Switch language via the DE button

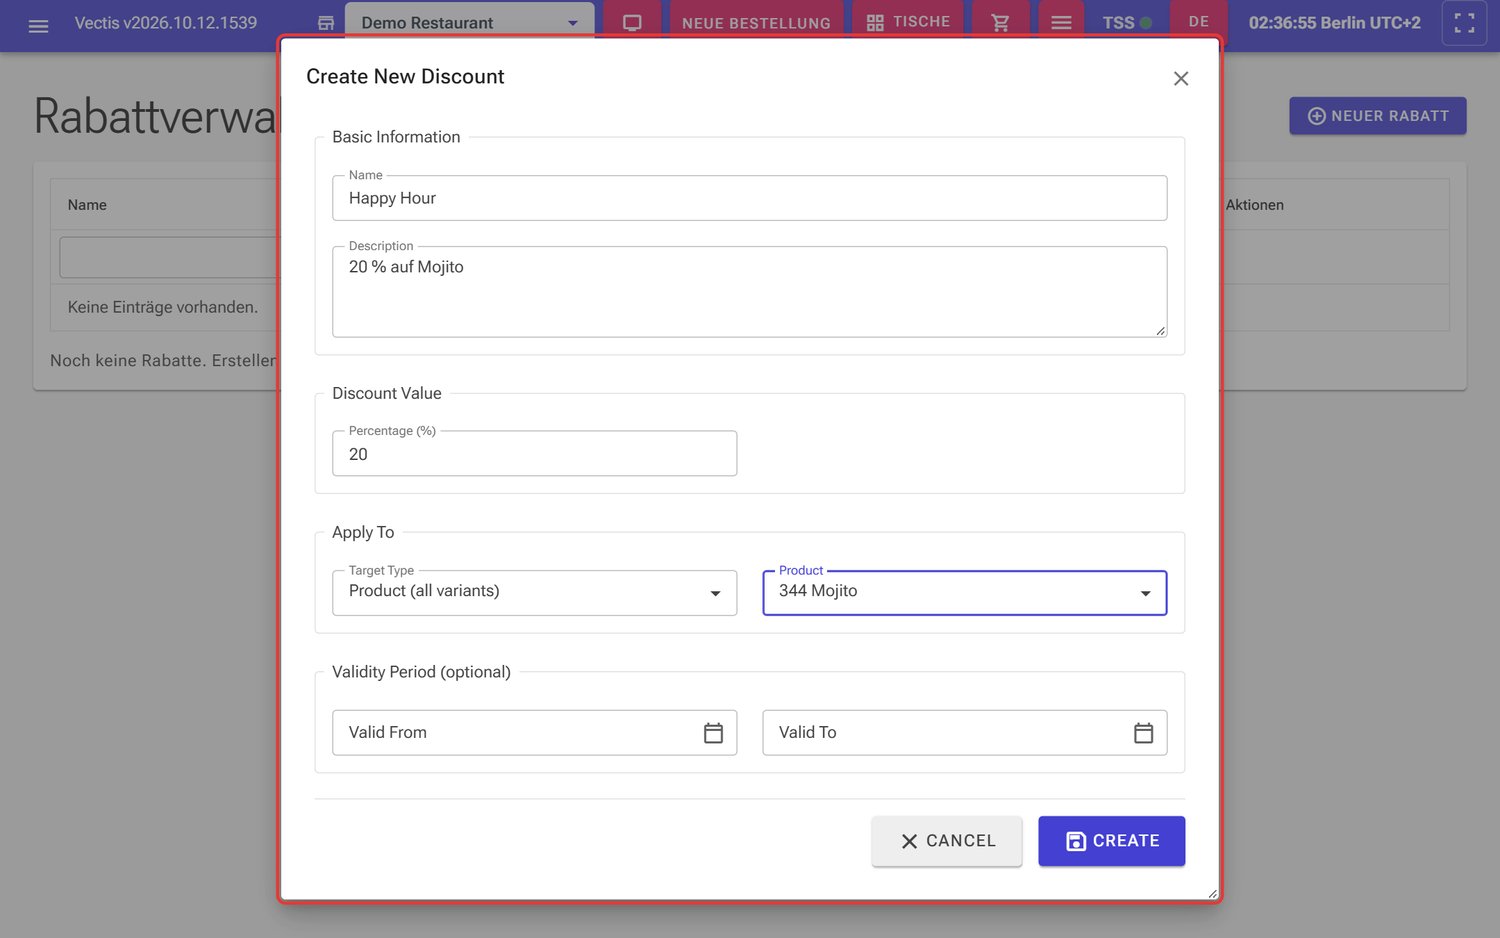1199,22
